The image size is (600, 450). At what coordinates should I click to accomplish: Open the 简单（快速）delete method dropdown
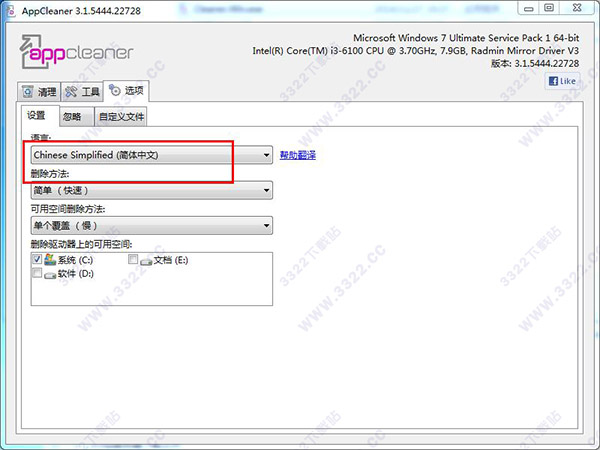(152, 190)
